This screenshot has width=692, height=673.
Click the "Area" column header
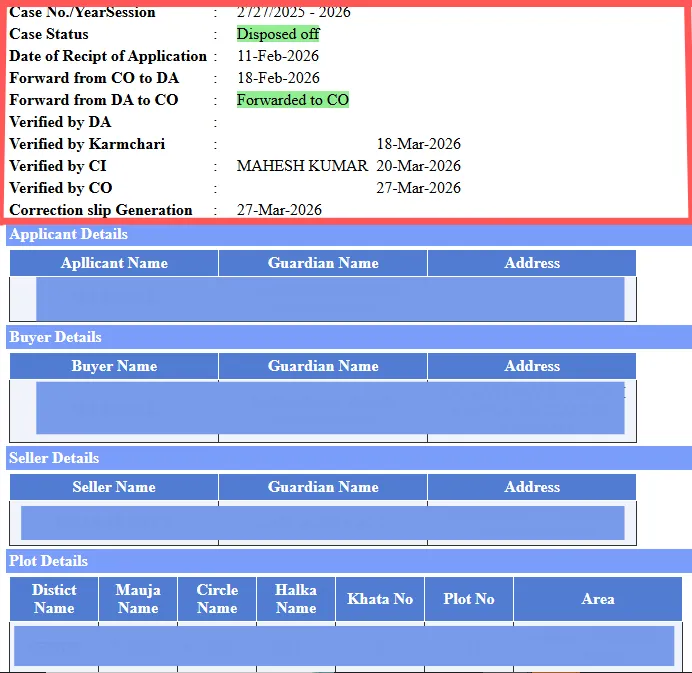point(598,599)
